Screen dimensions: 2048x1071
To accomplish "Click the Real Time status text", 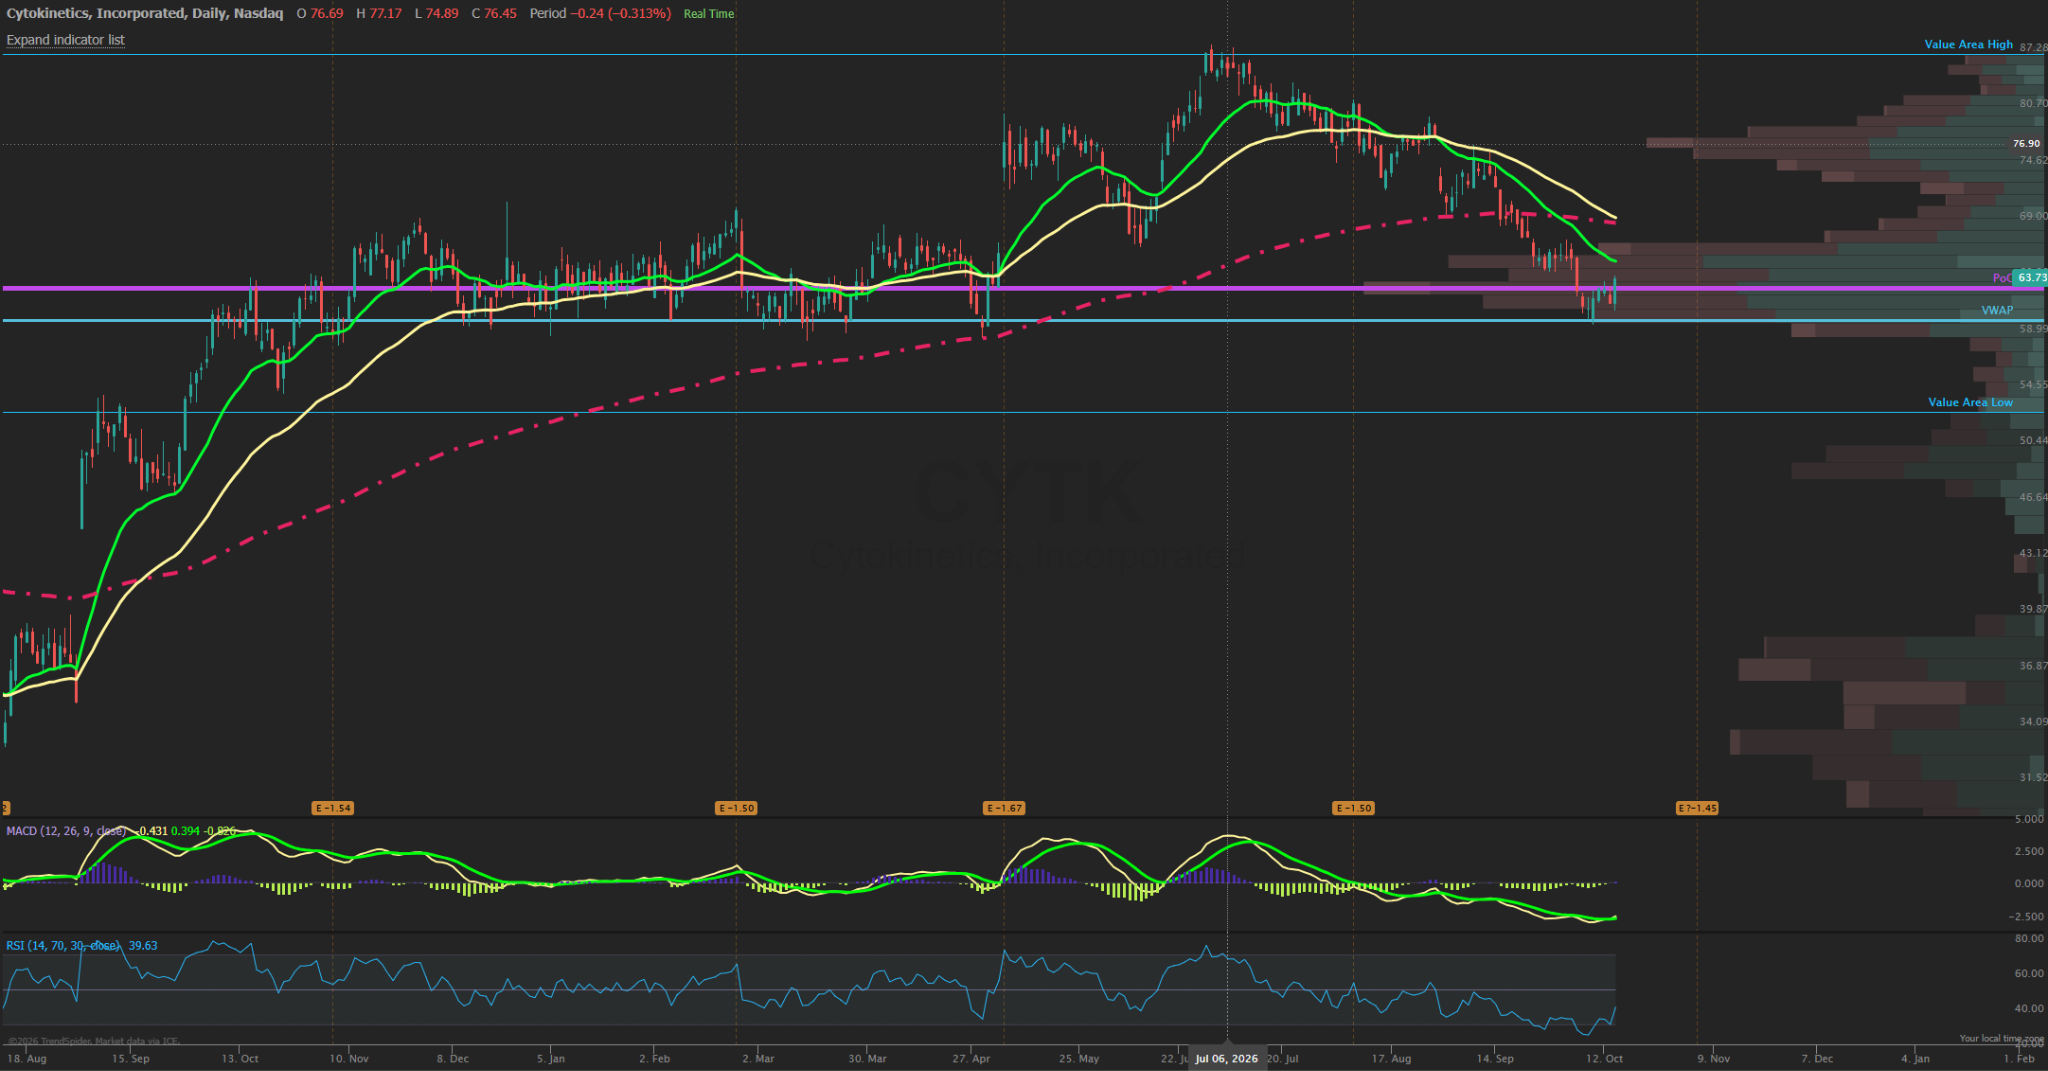I will point(709,14).
